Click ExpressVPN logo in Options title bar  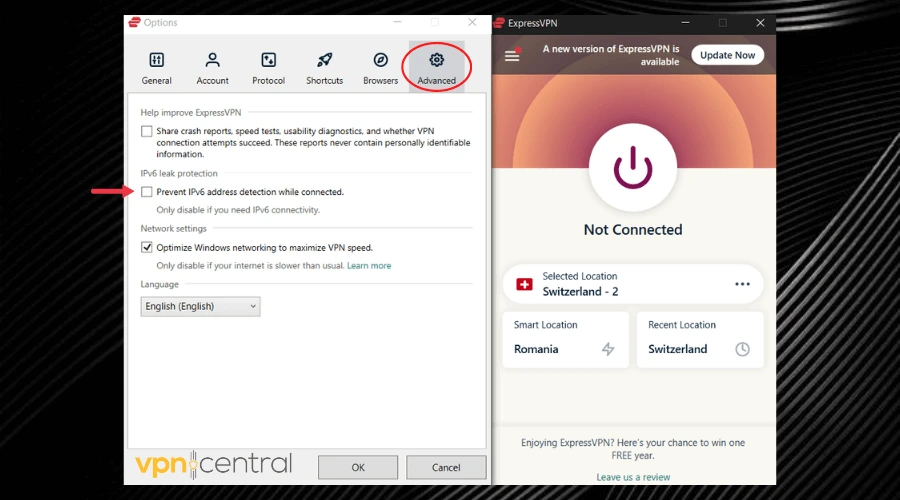coord(134,22)
